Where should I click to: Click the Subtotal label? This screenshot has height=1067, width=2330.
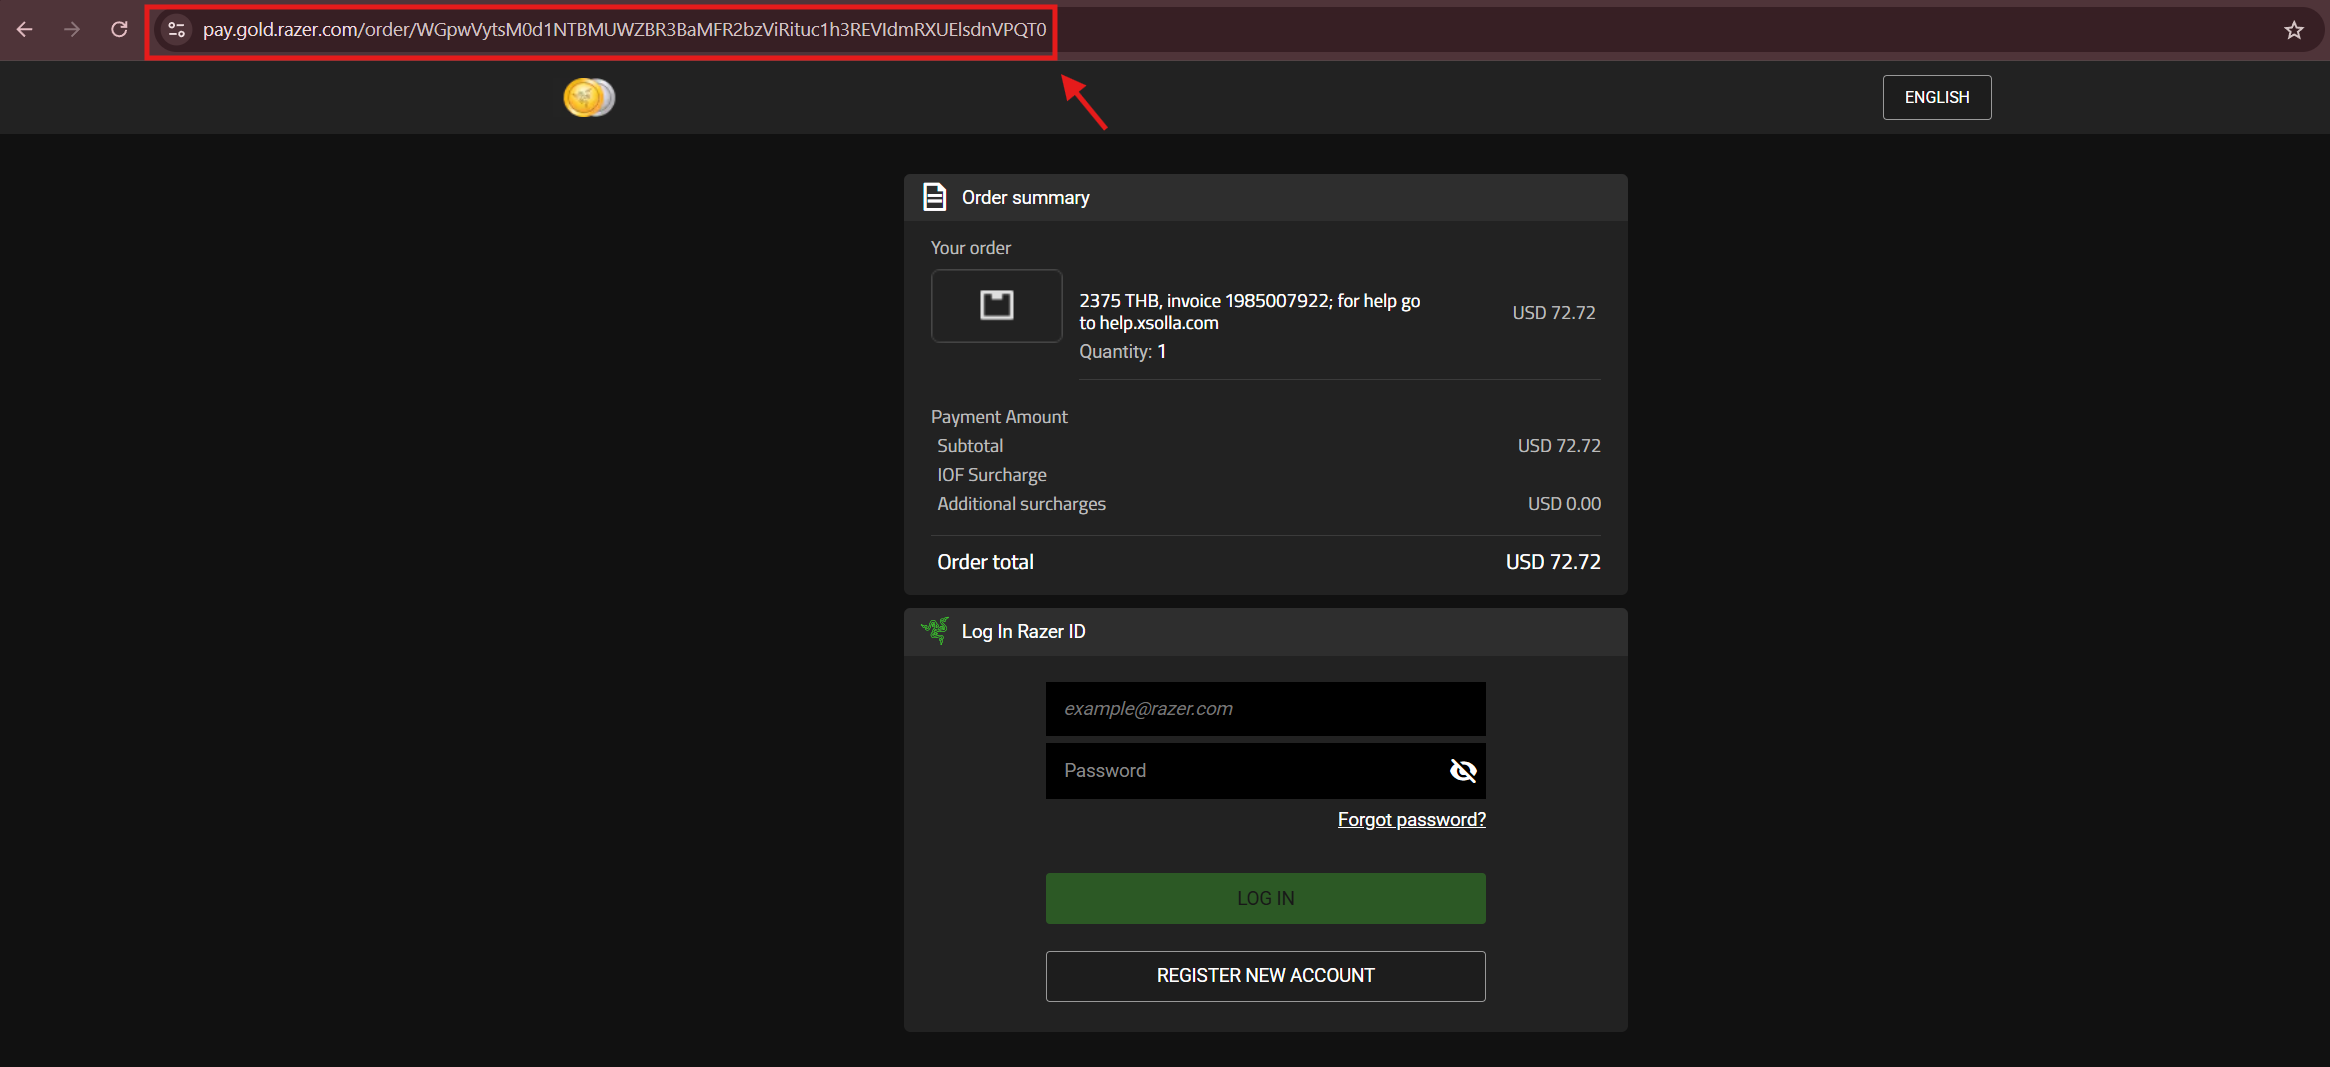coord(970,446)
